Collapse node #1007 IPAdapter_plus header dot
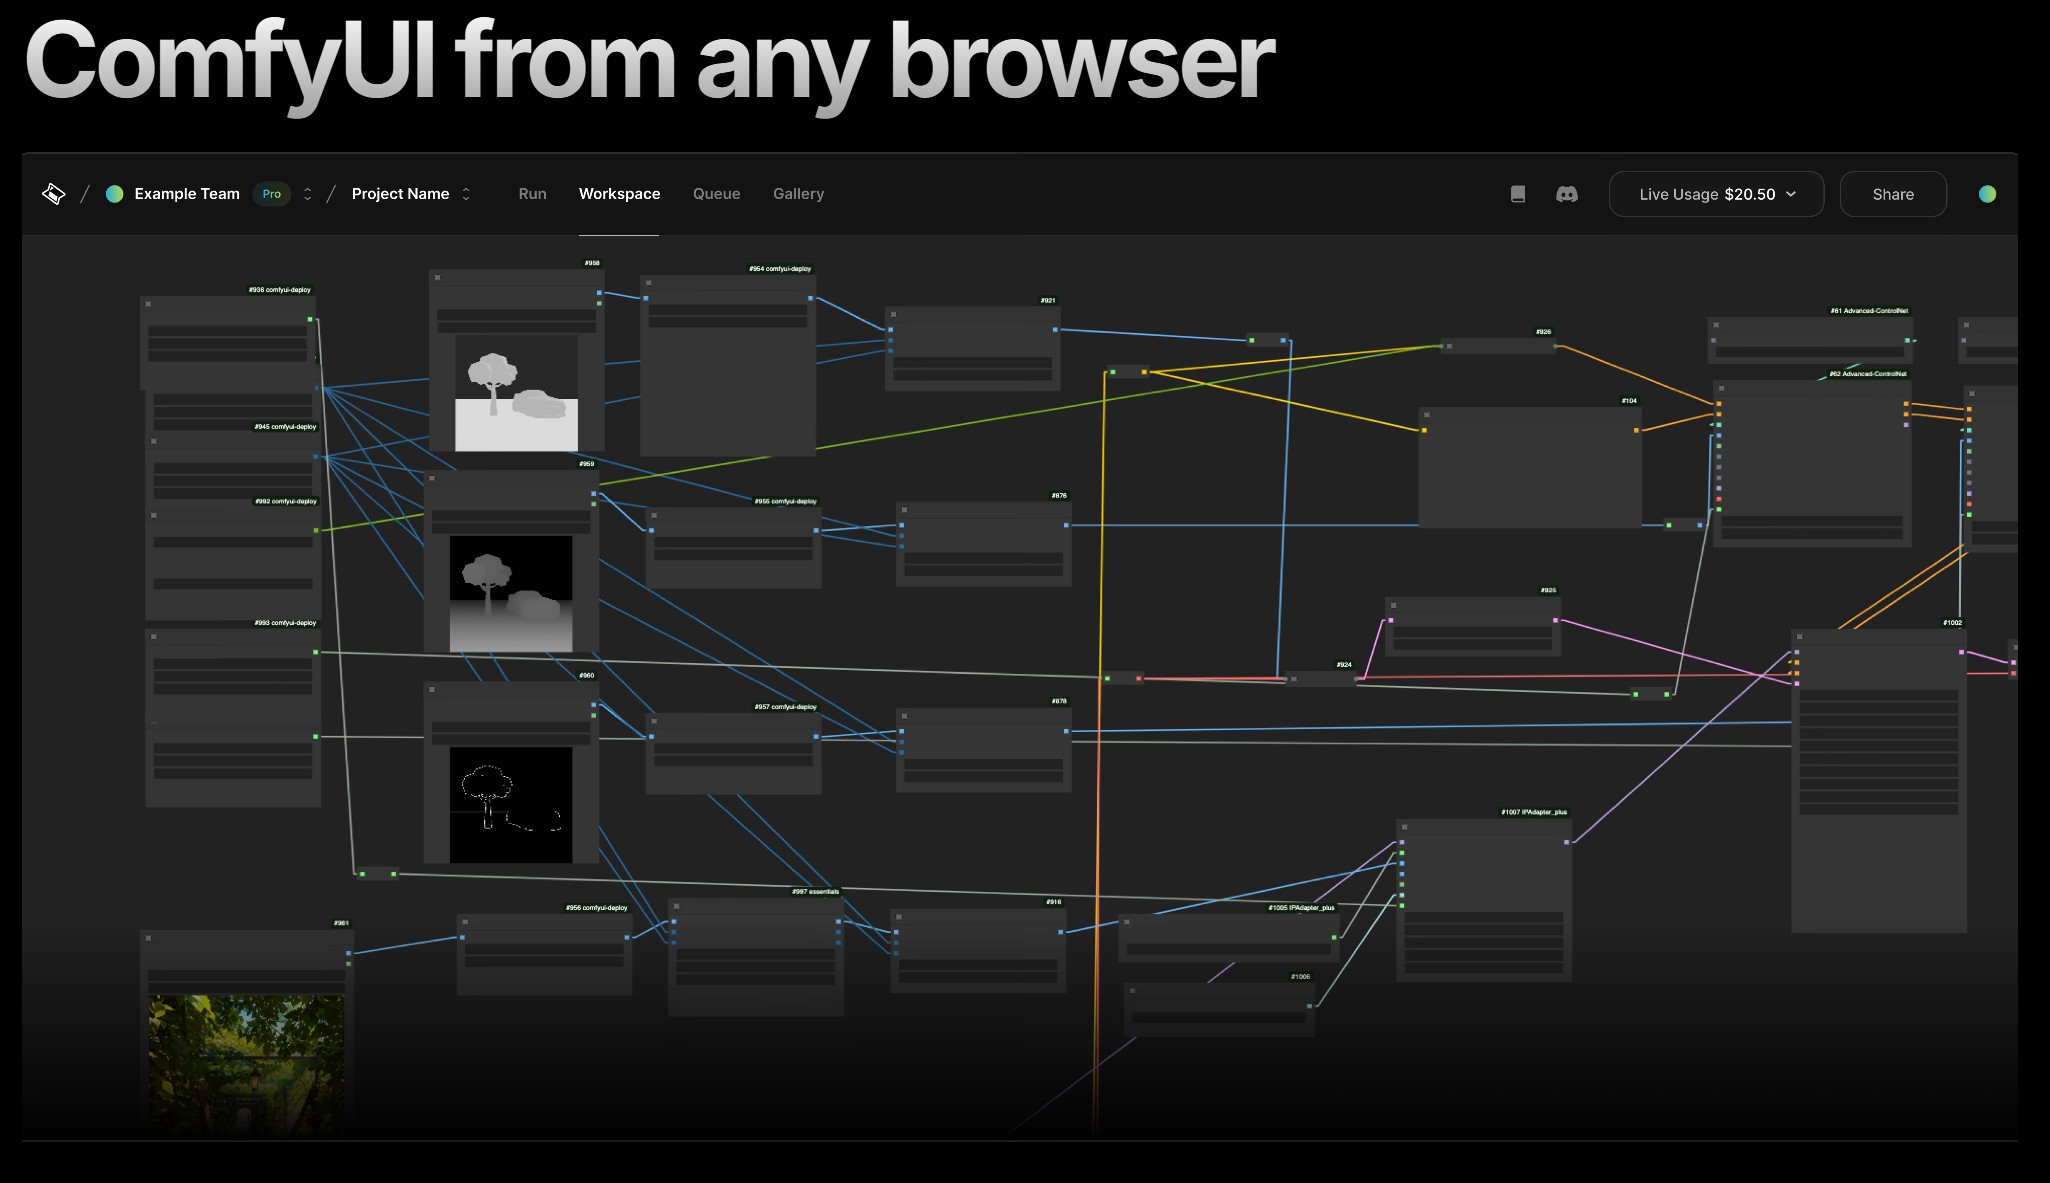Image resolution: width=2050 pixels, height=1183 pixels. point(1404,827)
